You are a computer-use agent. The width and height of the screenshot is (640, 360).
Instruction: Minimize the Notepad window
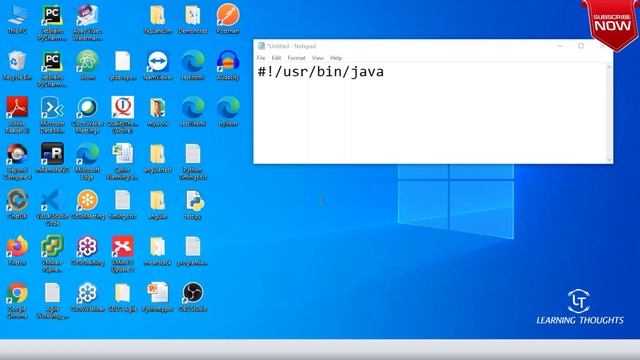pos(560,46)
